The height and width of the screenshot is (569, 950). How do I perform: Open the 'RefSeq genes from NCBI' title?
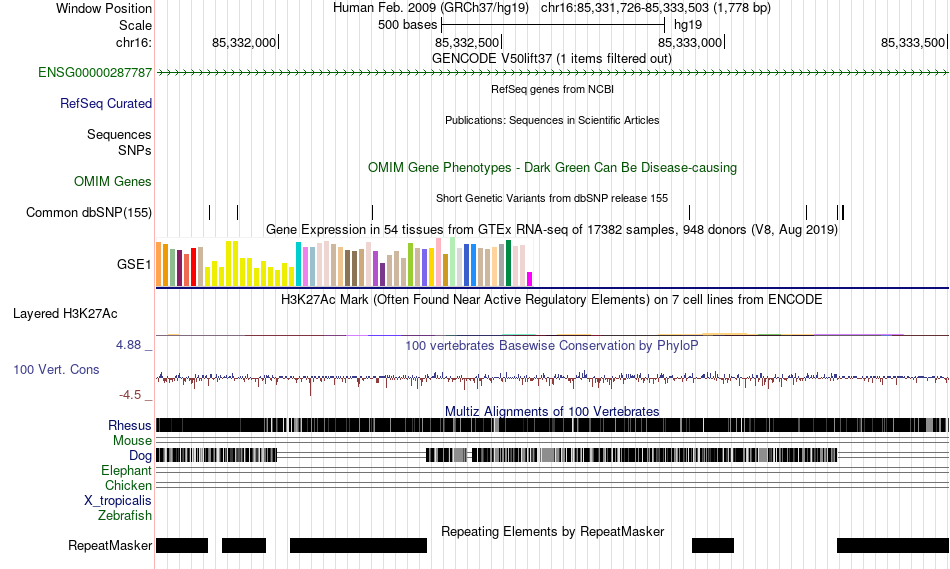(552, 89)
